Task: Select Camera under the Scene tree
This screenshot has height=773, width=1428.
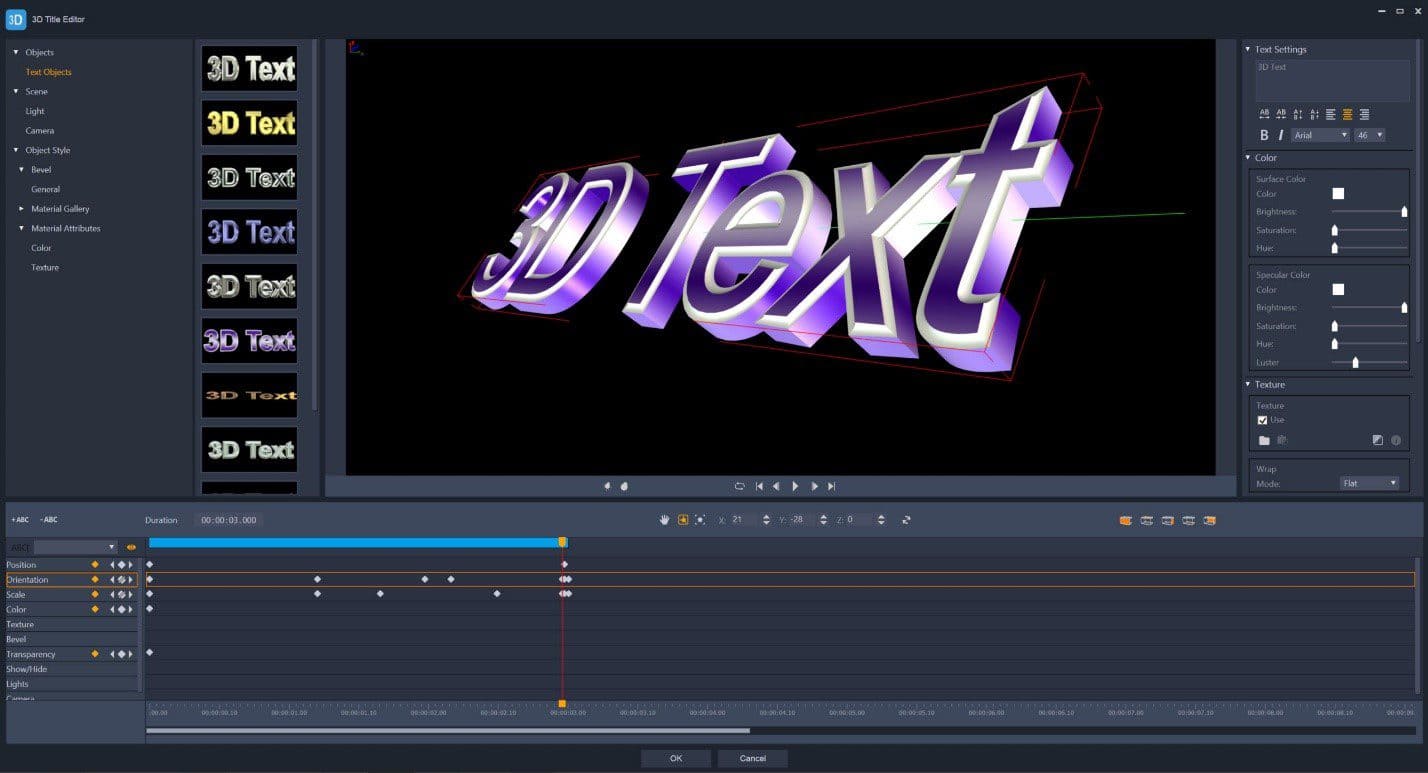Action: [39, 130]
